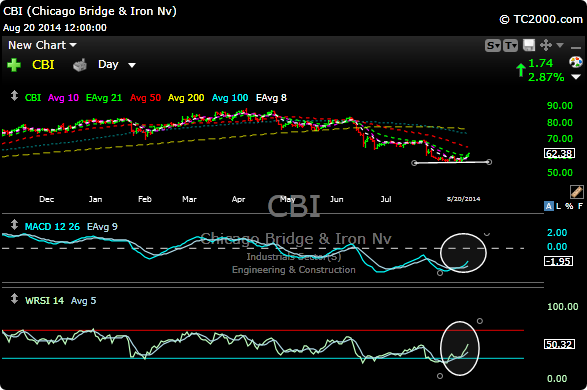
Task: Click the WRSI 14 indicator label
Action: pyautogui.click(x=44, y=301)
